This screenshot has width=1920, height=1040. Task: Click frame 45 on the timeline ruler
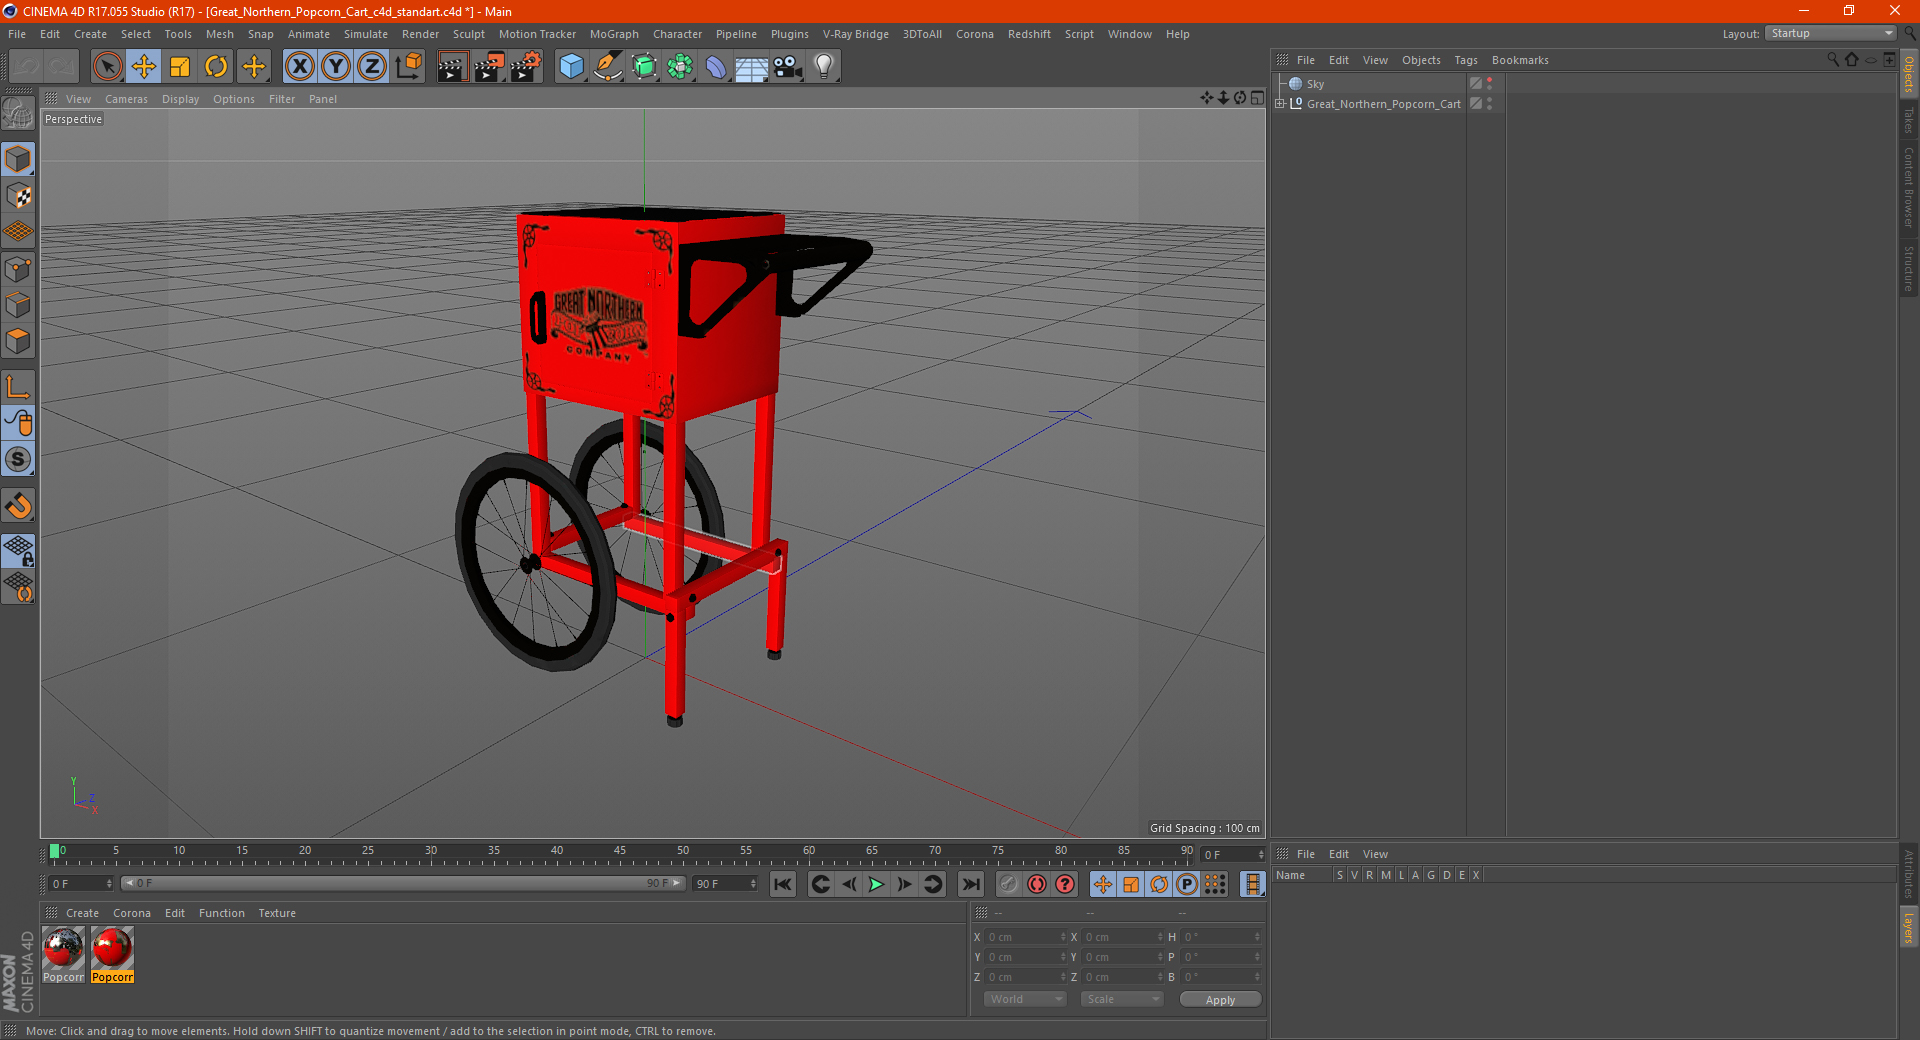[x=620, y=853]
